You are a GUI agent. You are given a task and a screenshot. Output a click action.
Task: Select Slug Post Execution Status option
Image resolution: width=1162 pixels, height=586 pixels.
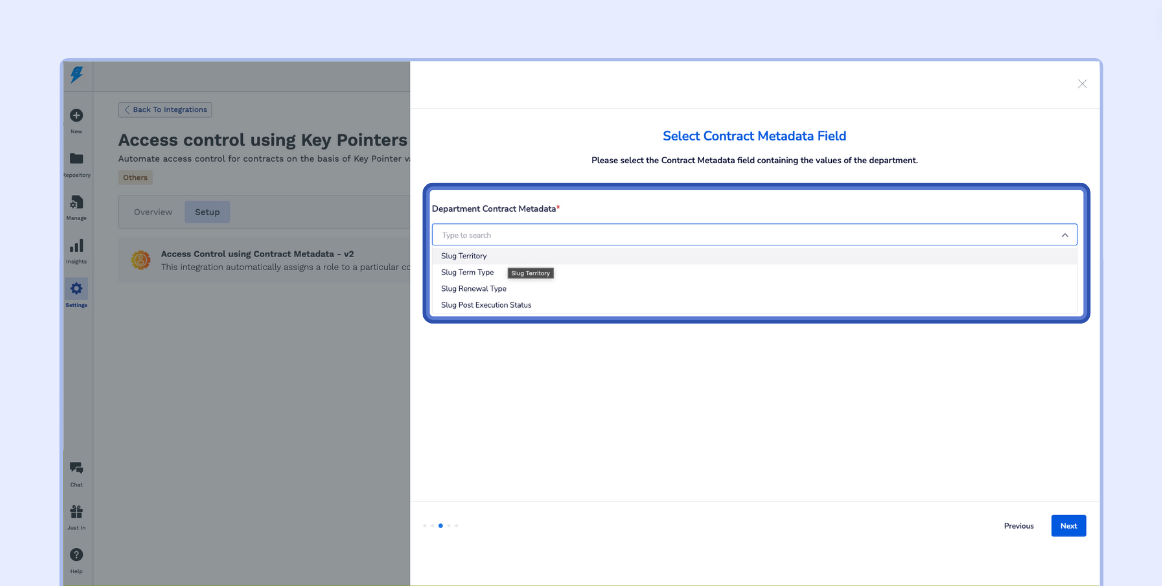coord(754,304)
